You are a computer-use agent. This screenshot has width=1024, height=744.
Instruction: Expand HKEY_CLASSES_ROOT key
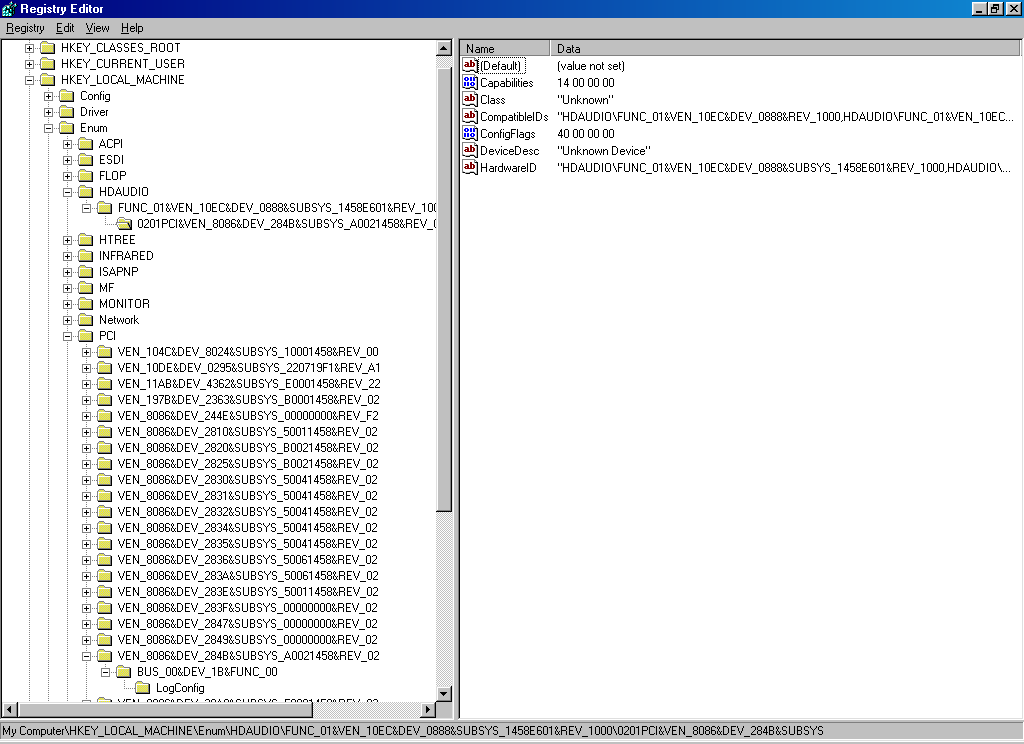coord(29,48)
